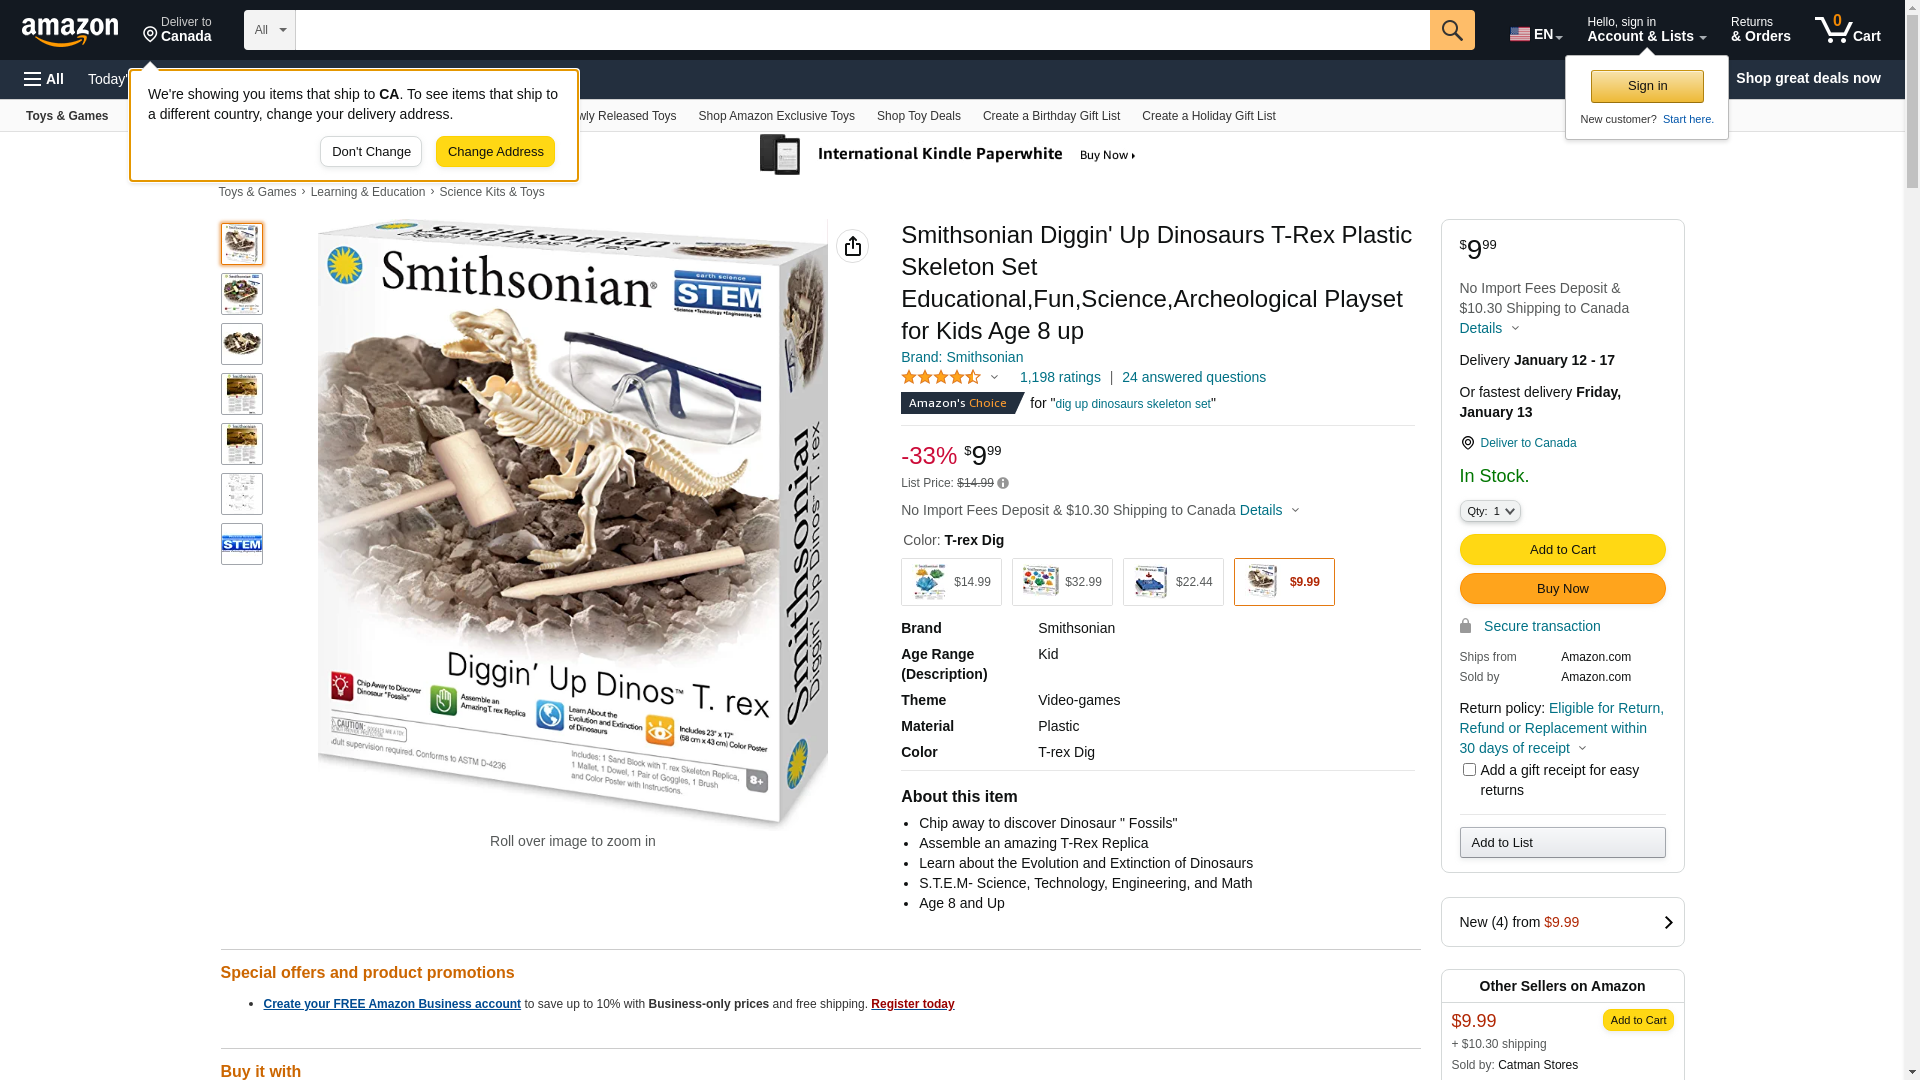This screenshot has width=1920, height=1080.
Task: Open the All hamburger menu
Action: pos(44,79)
